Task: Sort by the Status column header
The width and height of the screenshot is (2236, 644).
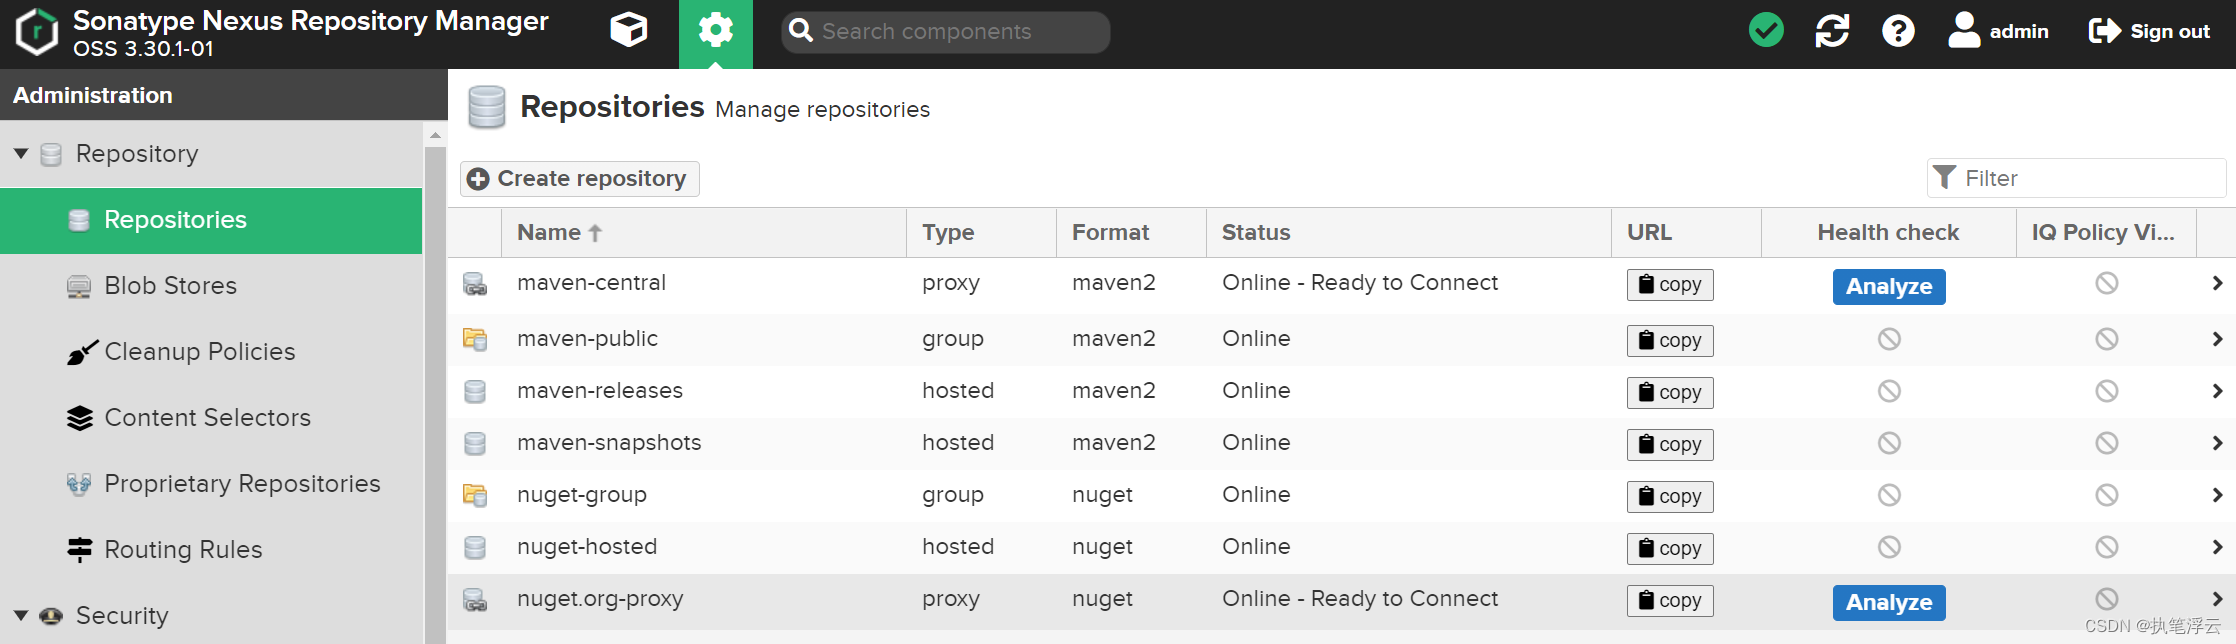Action: pos(1409,232)
